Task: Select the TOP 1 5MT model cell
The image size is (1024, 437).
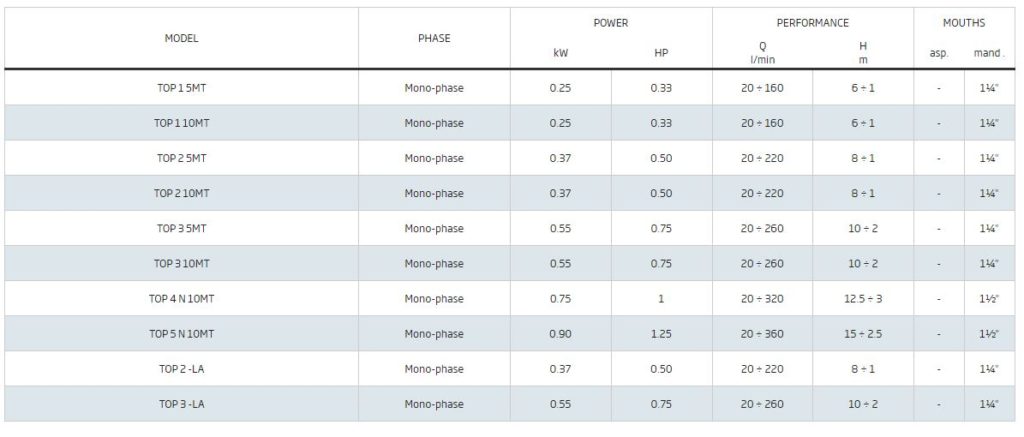Action: coord(181,88)
